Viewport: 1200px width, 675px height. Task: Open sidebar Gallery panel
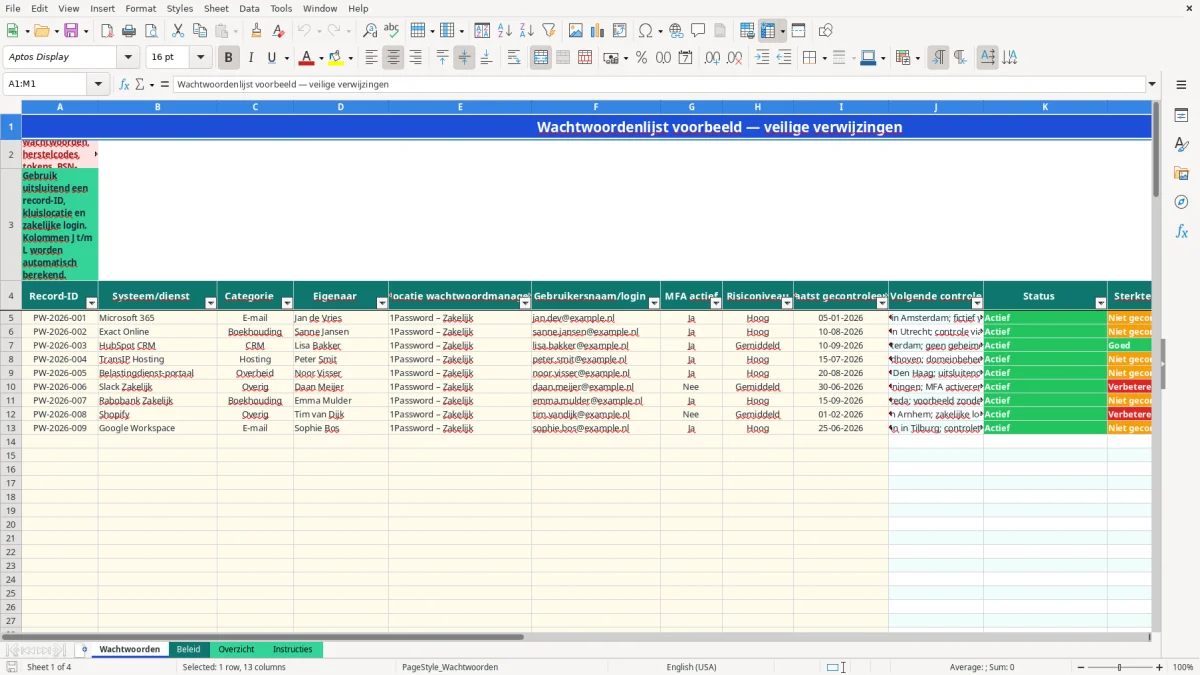click(x=1181, y=174)
